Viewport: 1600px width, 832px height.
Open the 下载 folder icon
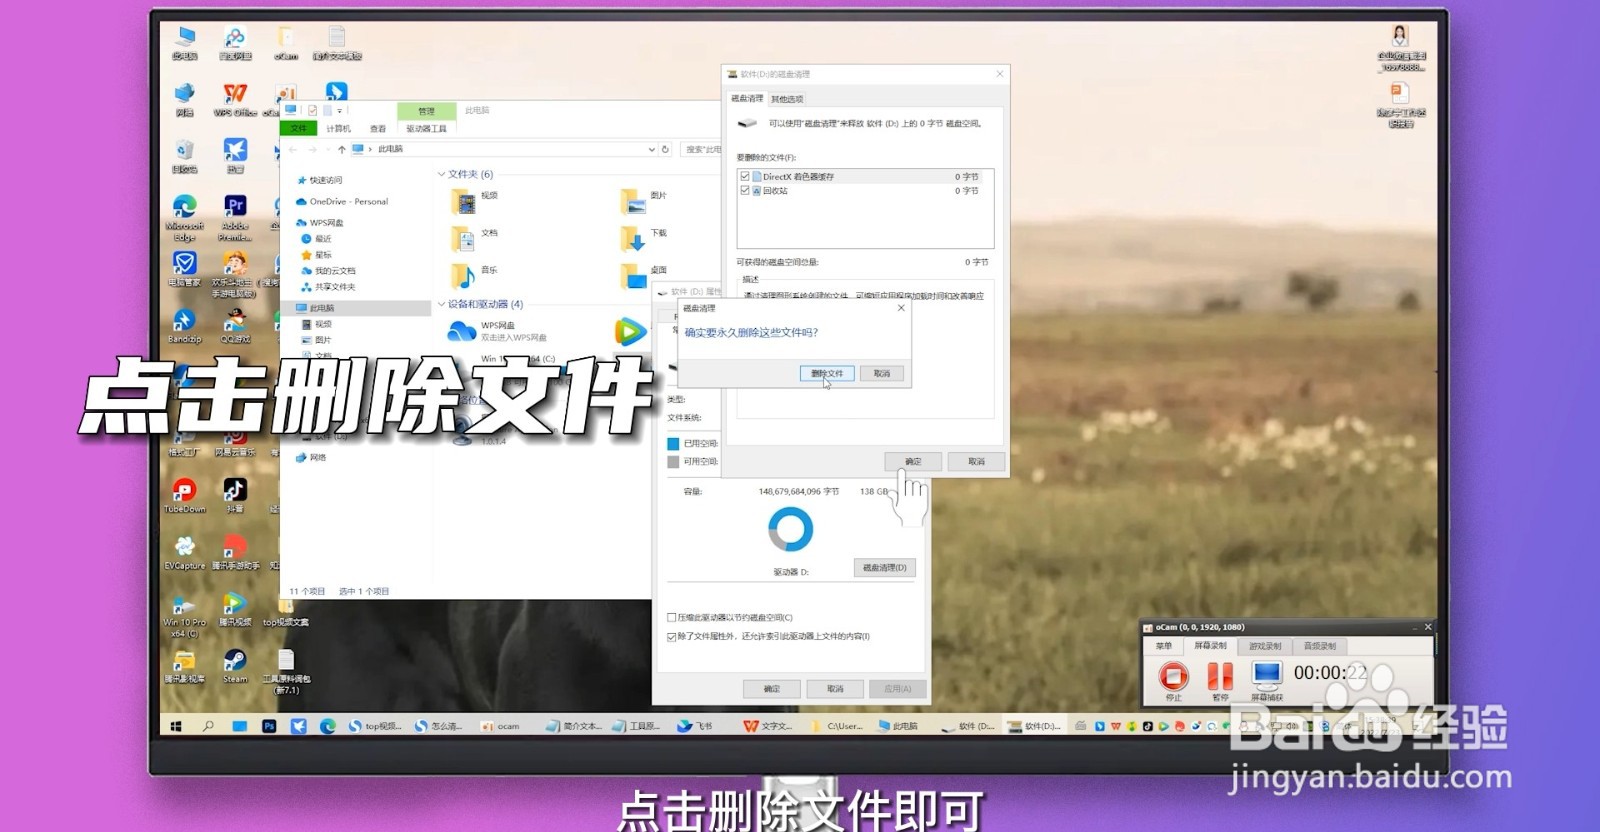pos(632,238)
